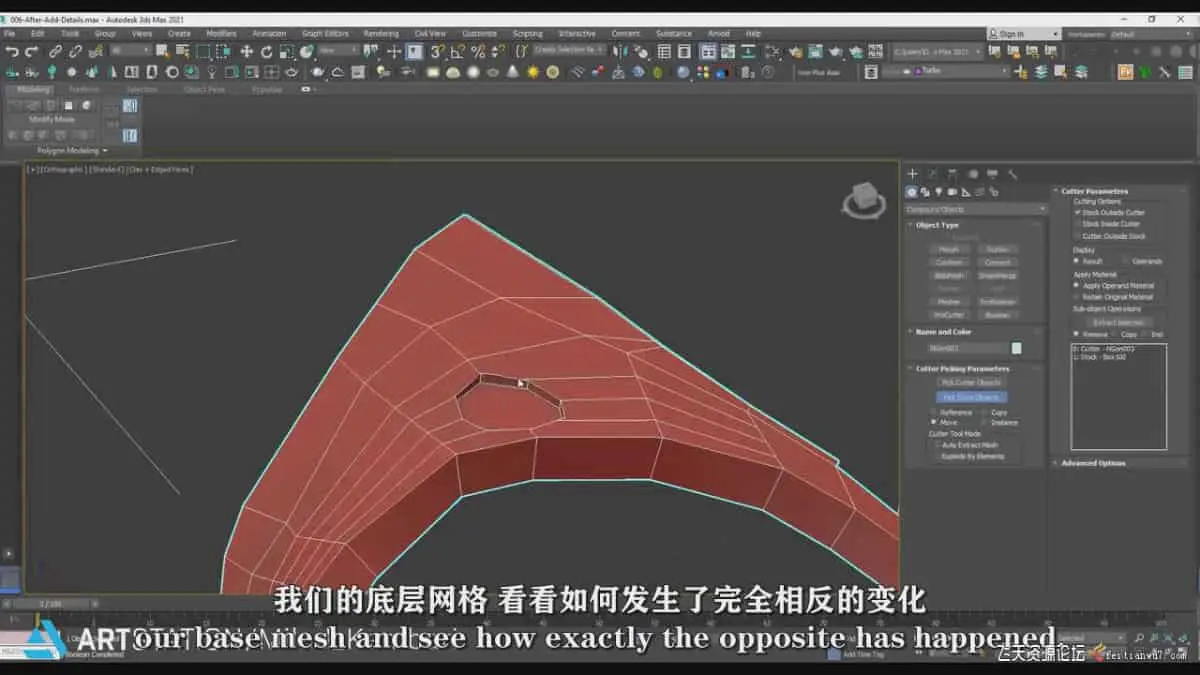The image size is (1200, 675).
Task: Select the Geometry category icon
Action: click(911, 192)
